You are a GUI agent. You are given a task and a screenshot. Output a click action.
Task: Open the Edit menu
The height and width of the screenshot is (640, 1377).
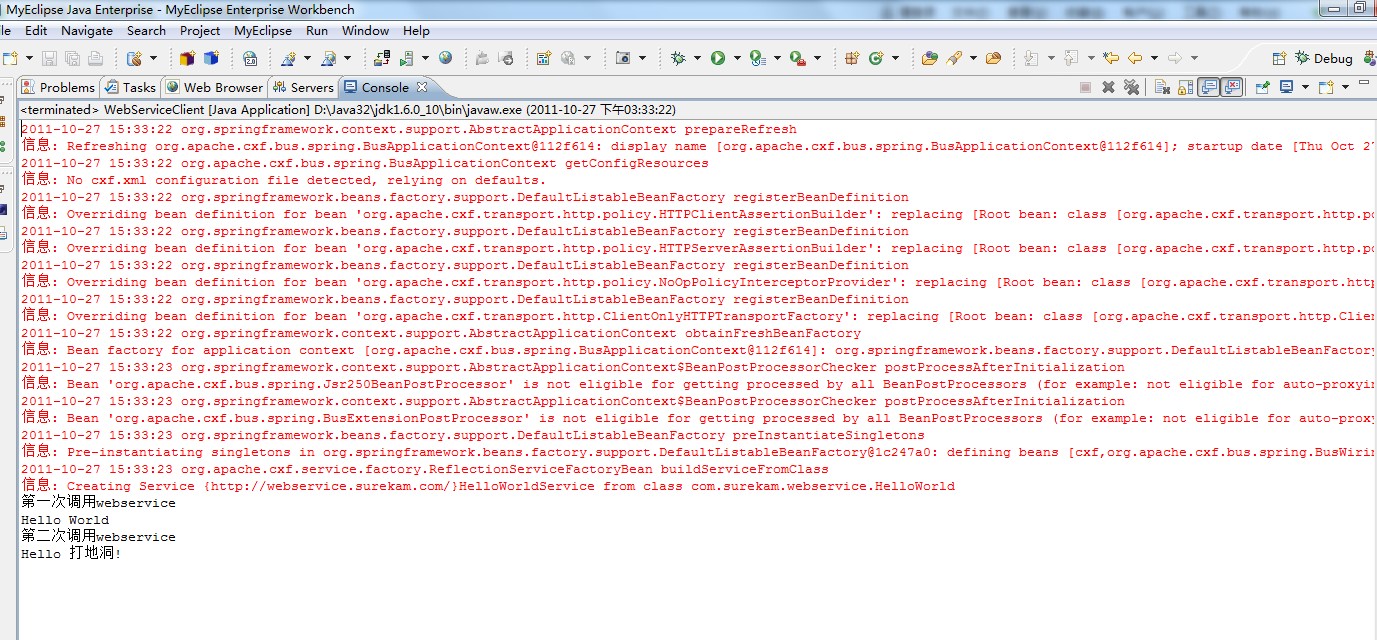pos(36,30)
